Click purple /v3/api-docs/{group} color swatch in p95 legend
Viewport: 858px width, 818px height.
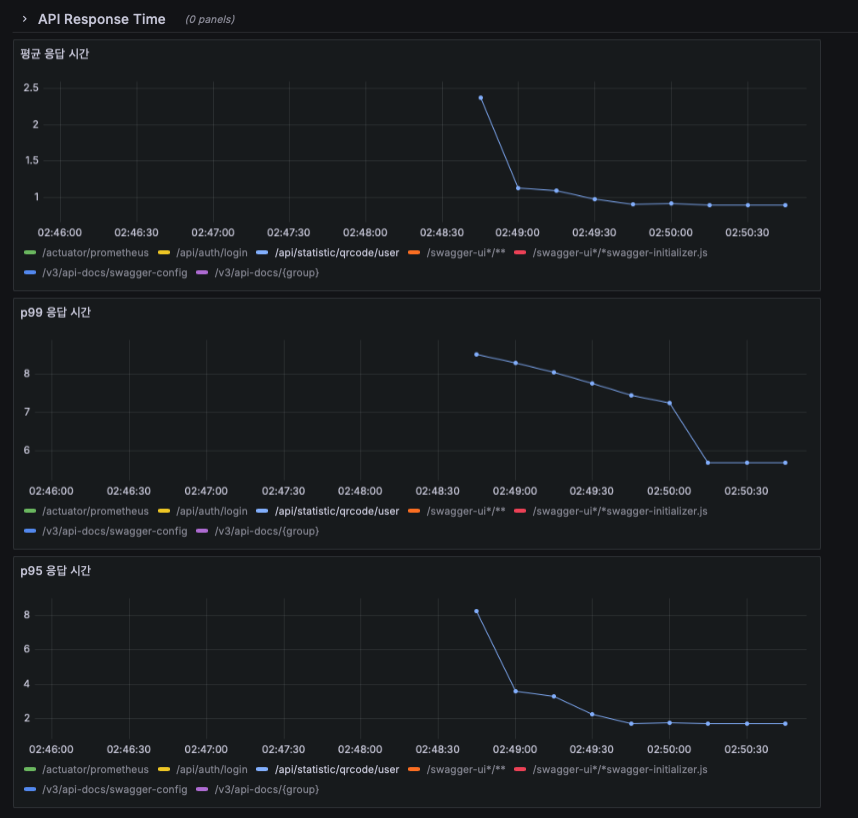(202, 790)
